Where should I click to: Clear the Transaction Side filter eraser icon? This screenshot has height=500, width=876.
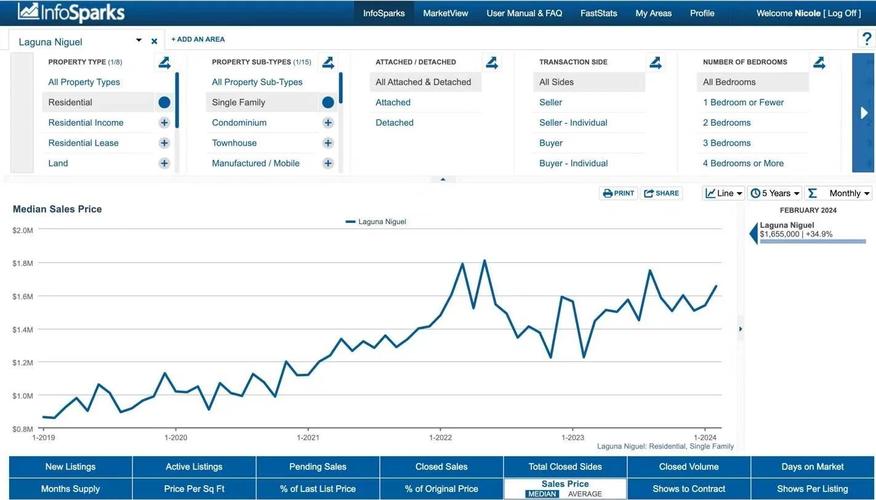coord(655,62)
